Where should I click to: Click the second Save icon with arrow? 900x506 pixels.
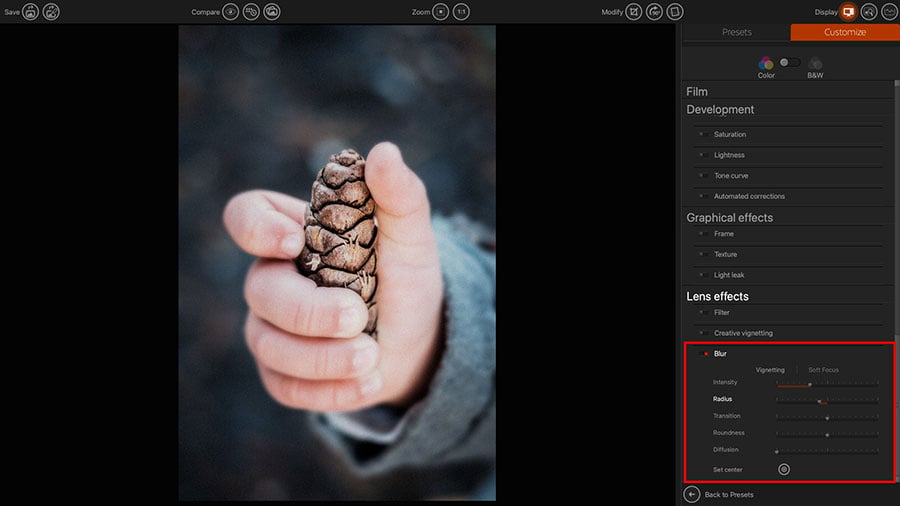pos(51,11)
